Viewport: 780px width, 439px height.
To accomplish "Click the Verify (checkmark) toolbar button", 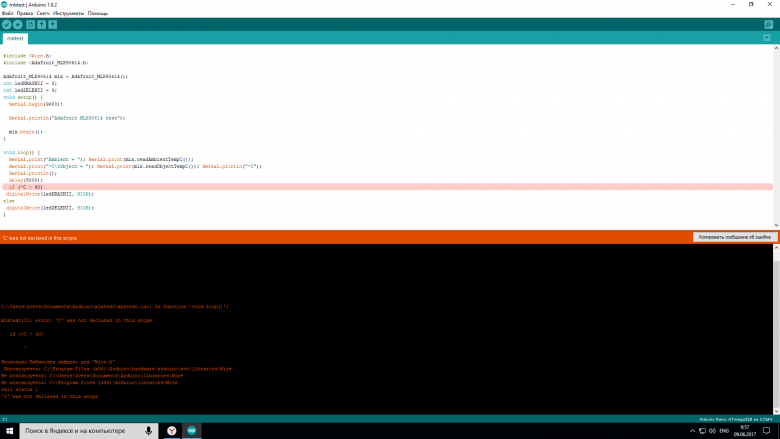I will (6, 24).
